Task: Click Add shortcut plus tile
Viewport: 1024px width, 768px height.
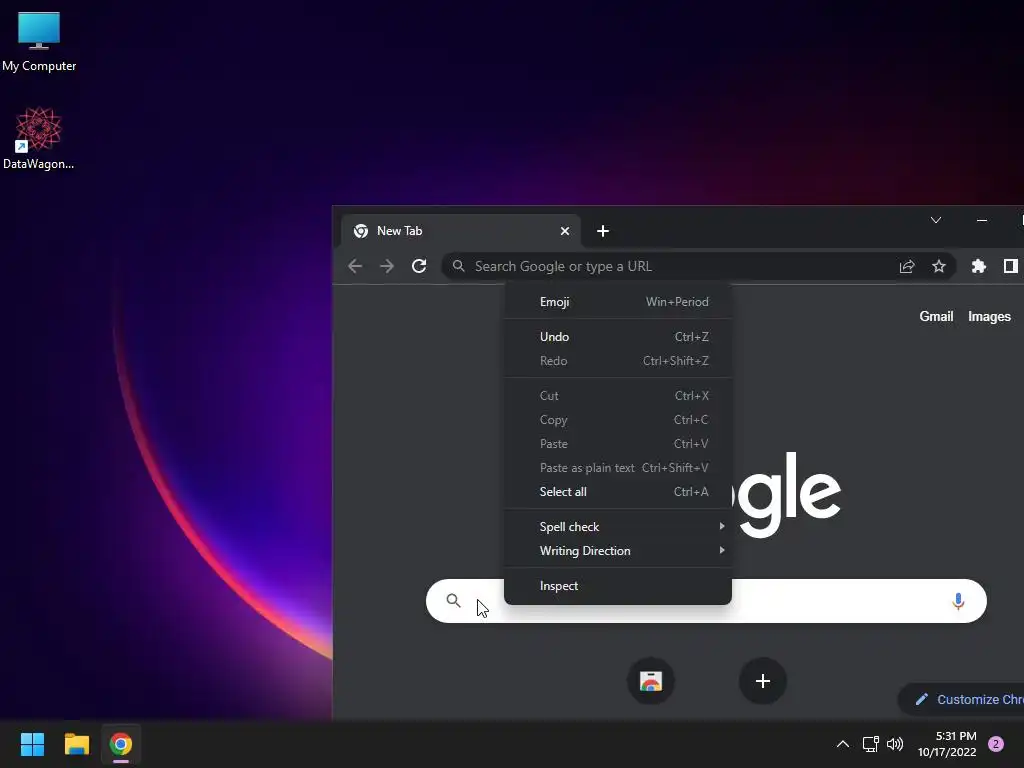Action: point(762,681)
